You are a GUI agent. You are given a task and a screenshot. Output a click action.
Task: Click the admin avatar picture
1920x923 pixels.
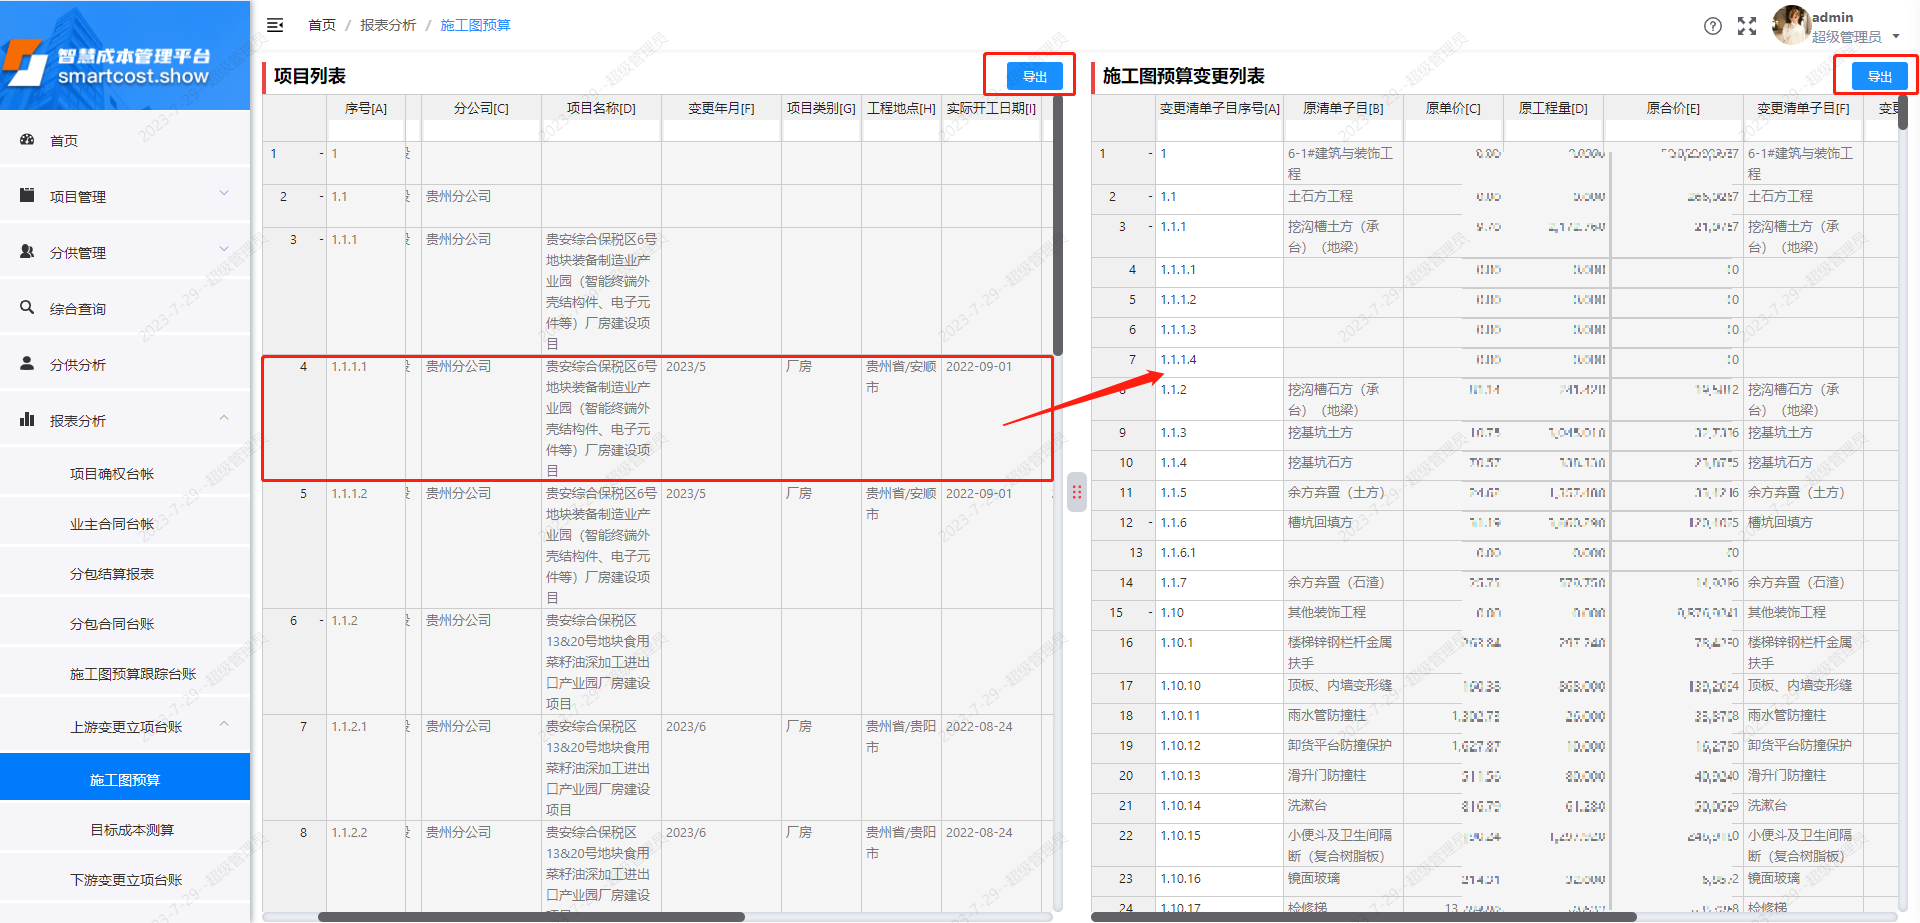(1790, 26)
